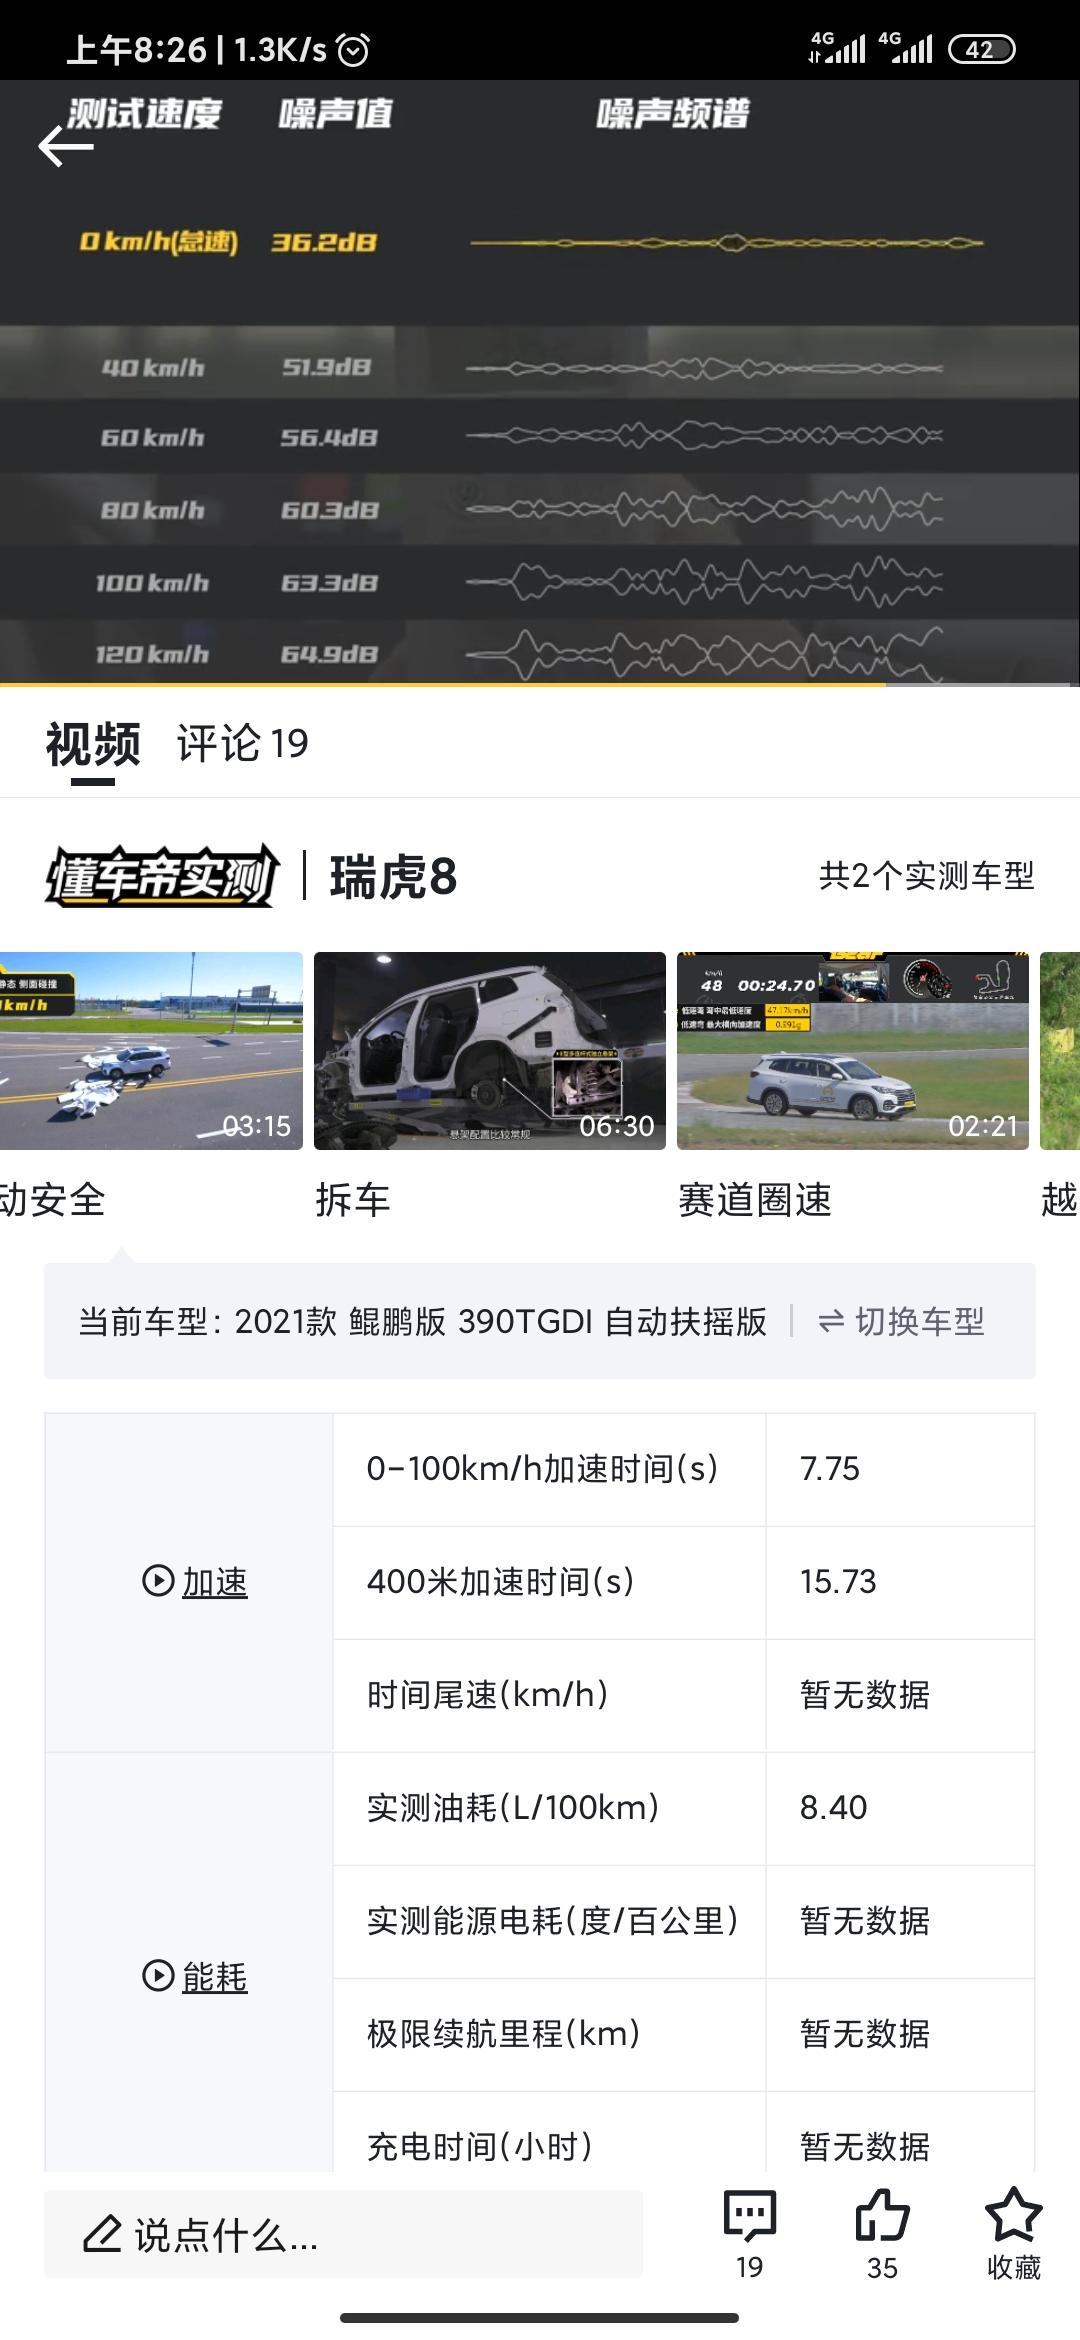
Task: Open the 03:15 safety video thumbnail
Action: tap(151, 1050)
